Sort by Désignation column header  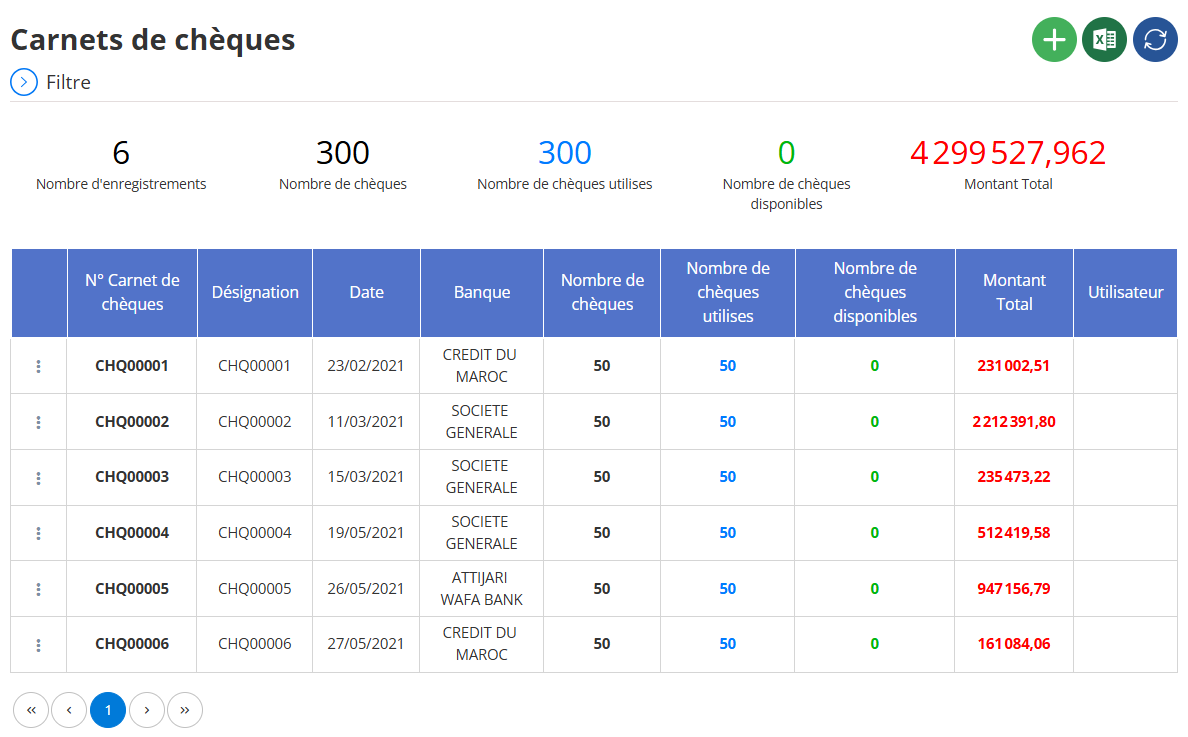[x=255, y=292]
